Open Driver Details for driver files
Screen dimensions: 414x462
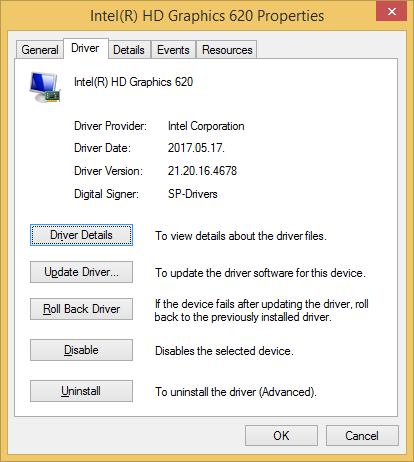[x=81, y=235]
